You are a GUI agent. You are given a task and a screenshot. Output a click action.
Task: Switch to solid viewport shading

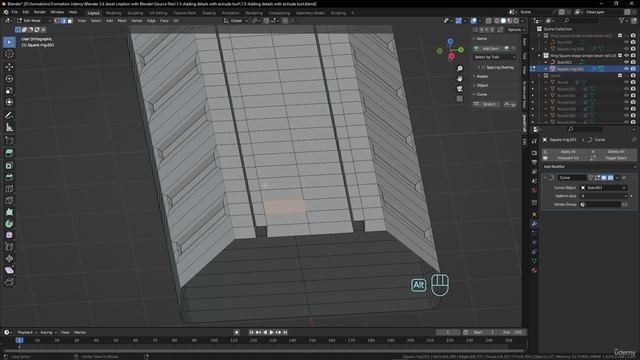point(503,20)
